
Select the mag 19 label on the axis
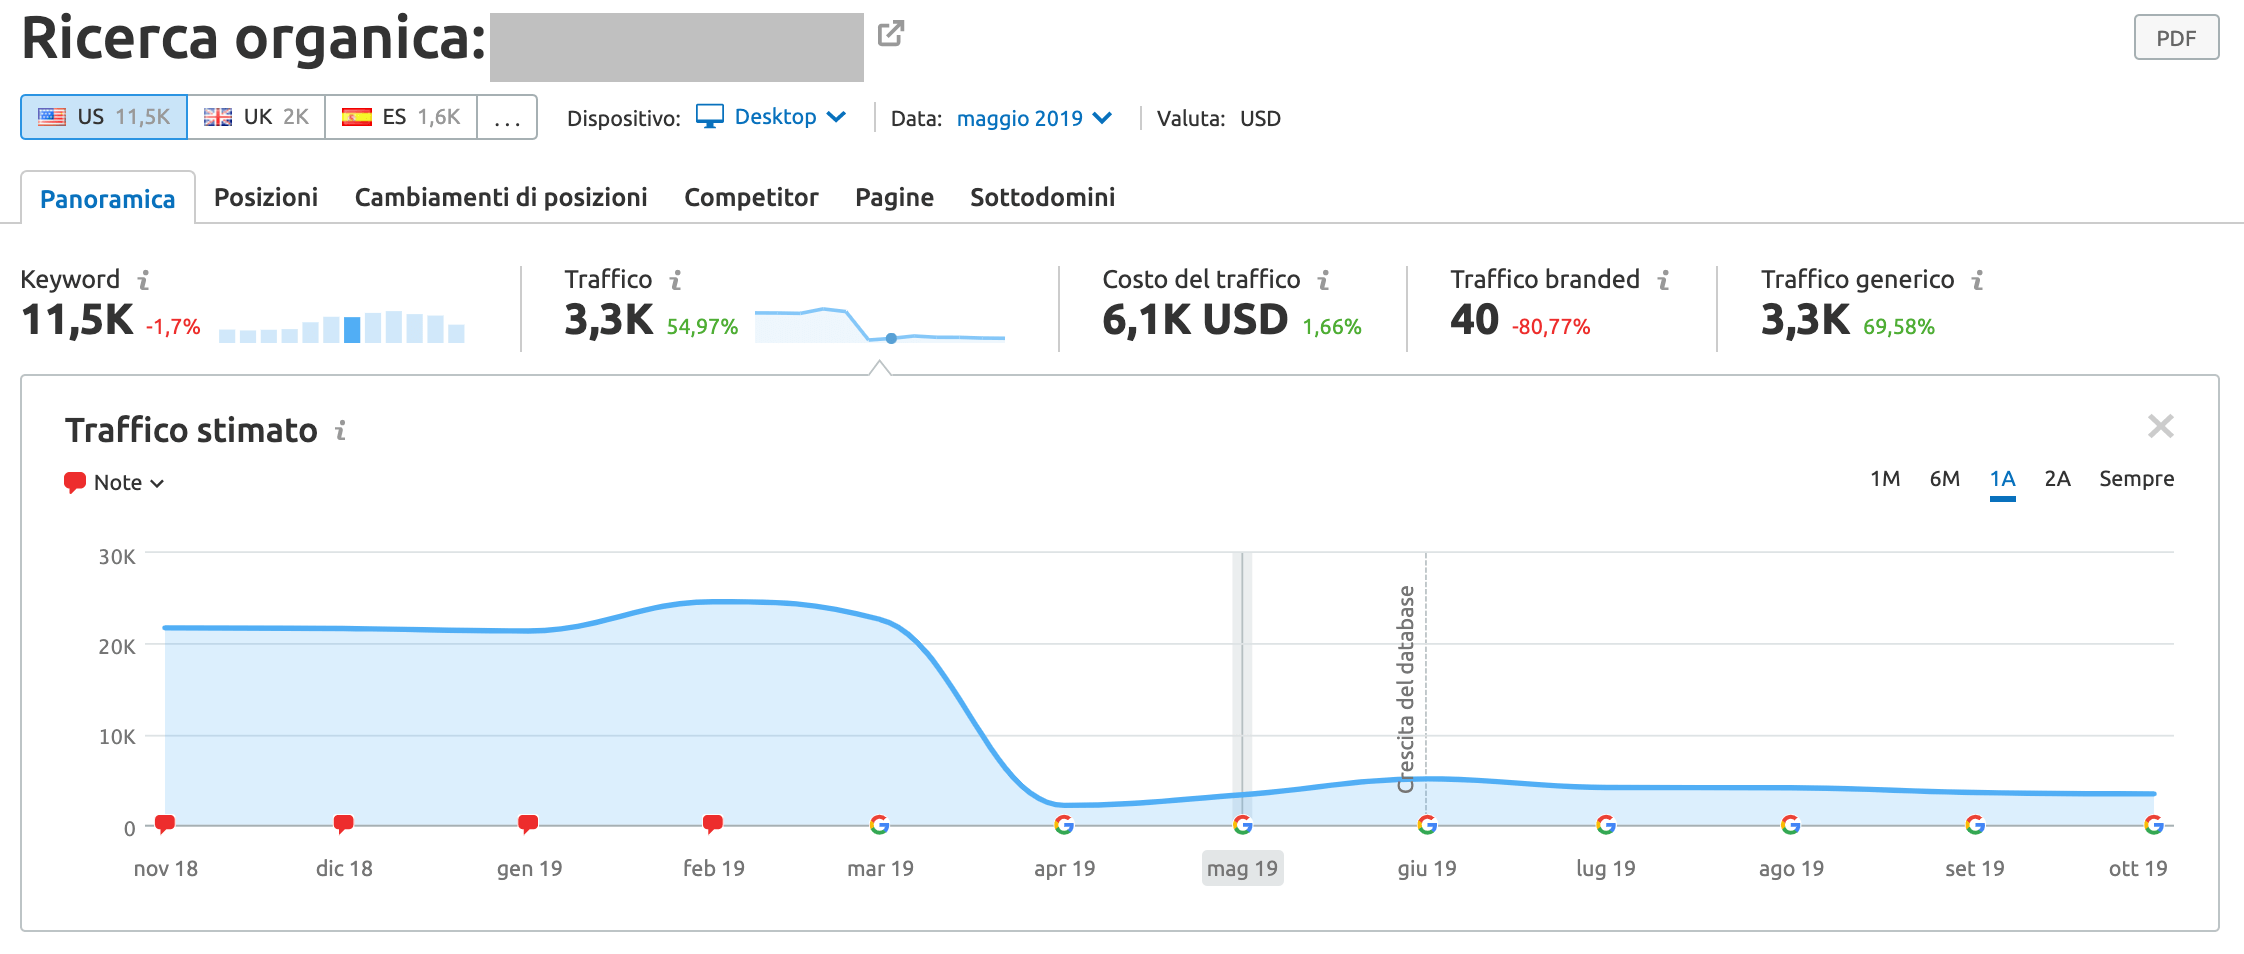(x=1242, y=868)
